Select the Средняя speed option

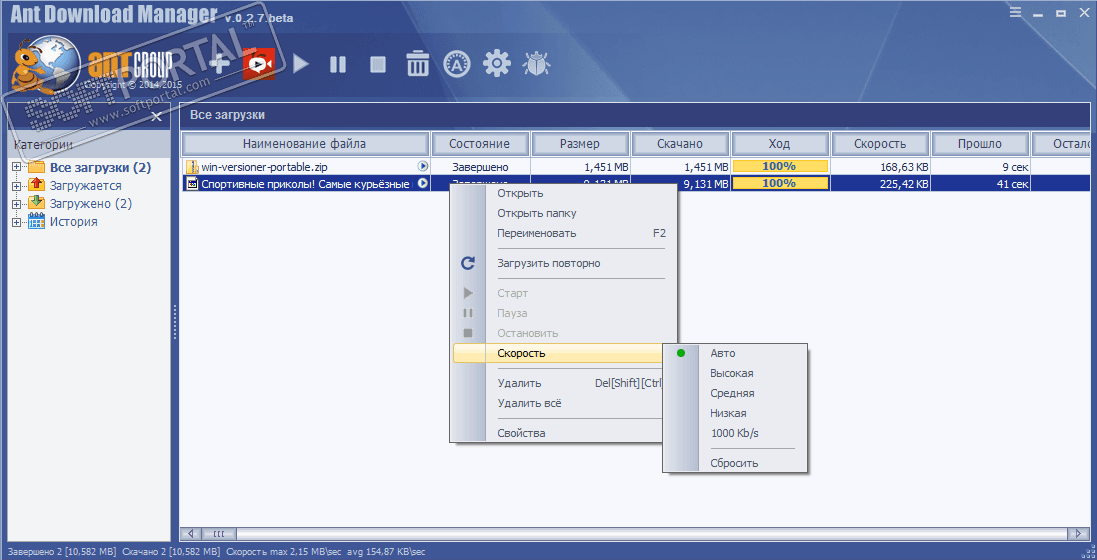[x=735, y=393]
